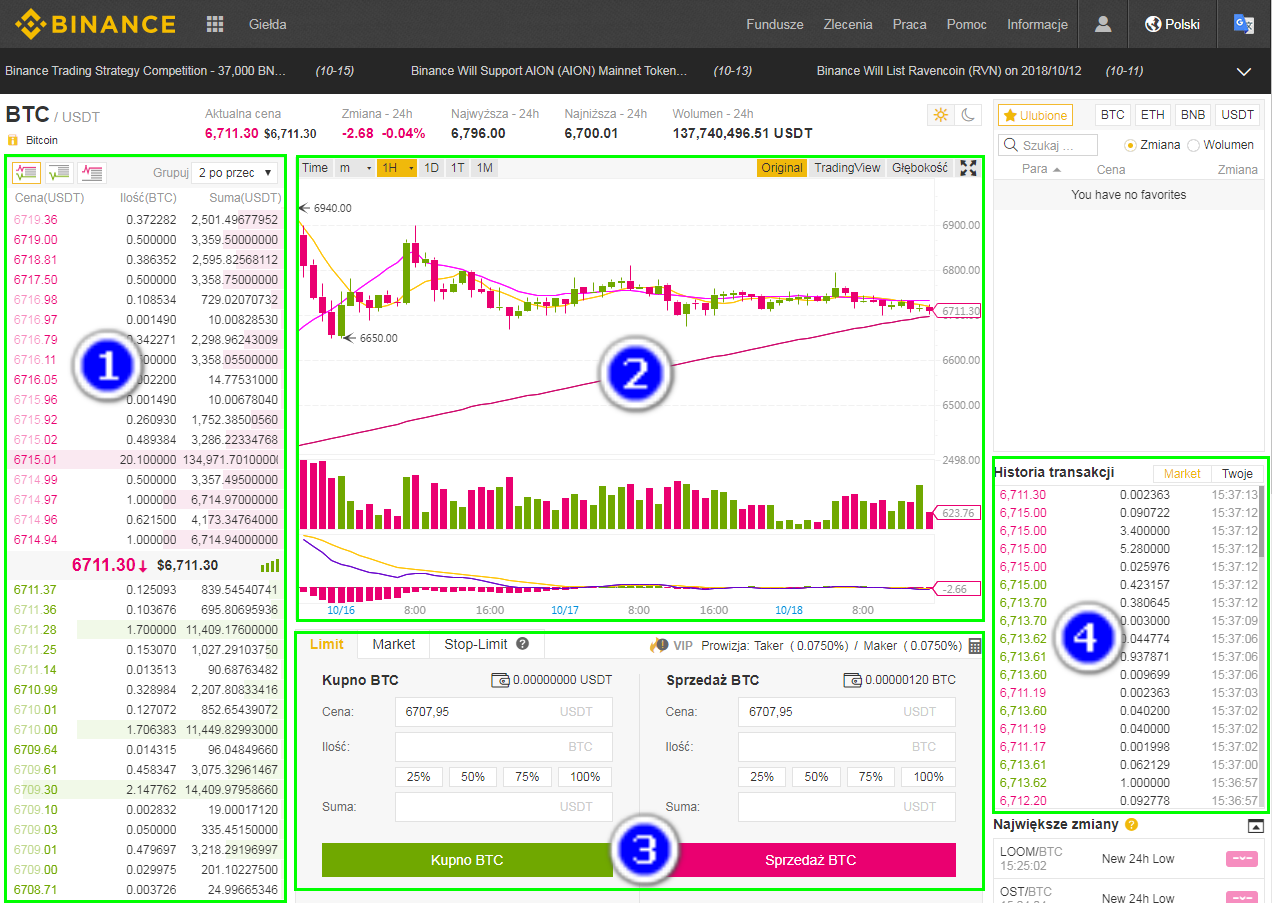This screenshot has width=1272, height=903.
Task: Set buy amount to 25%
Action: [420, 777]
